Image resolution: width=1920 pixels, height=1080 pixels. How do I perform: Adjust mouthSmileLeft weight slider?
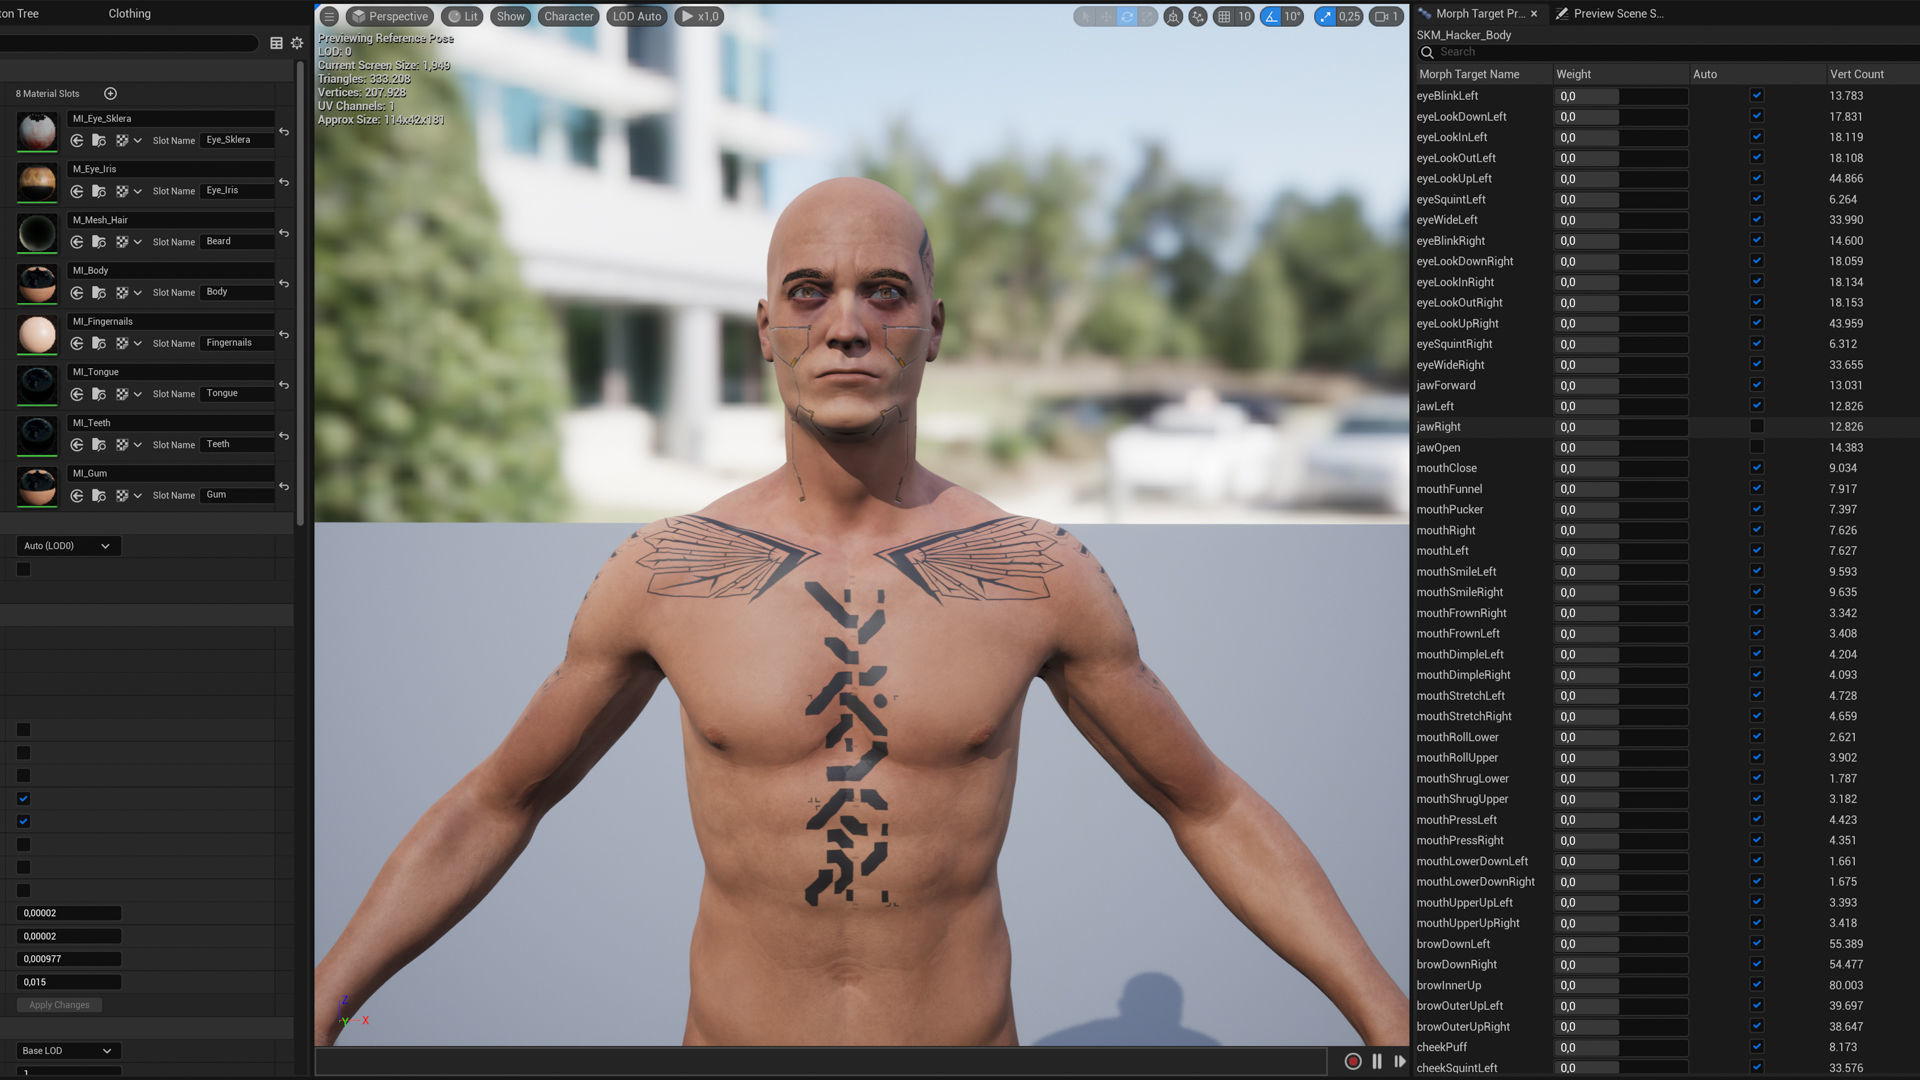point(1620,572)
